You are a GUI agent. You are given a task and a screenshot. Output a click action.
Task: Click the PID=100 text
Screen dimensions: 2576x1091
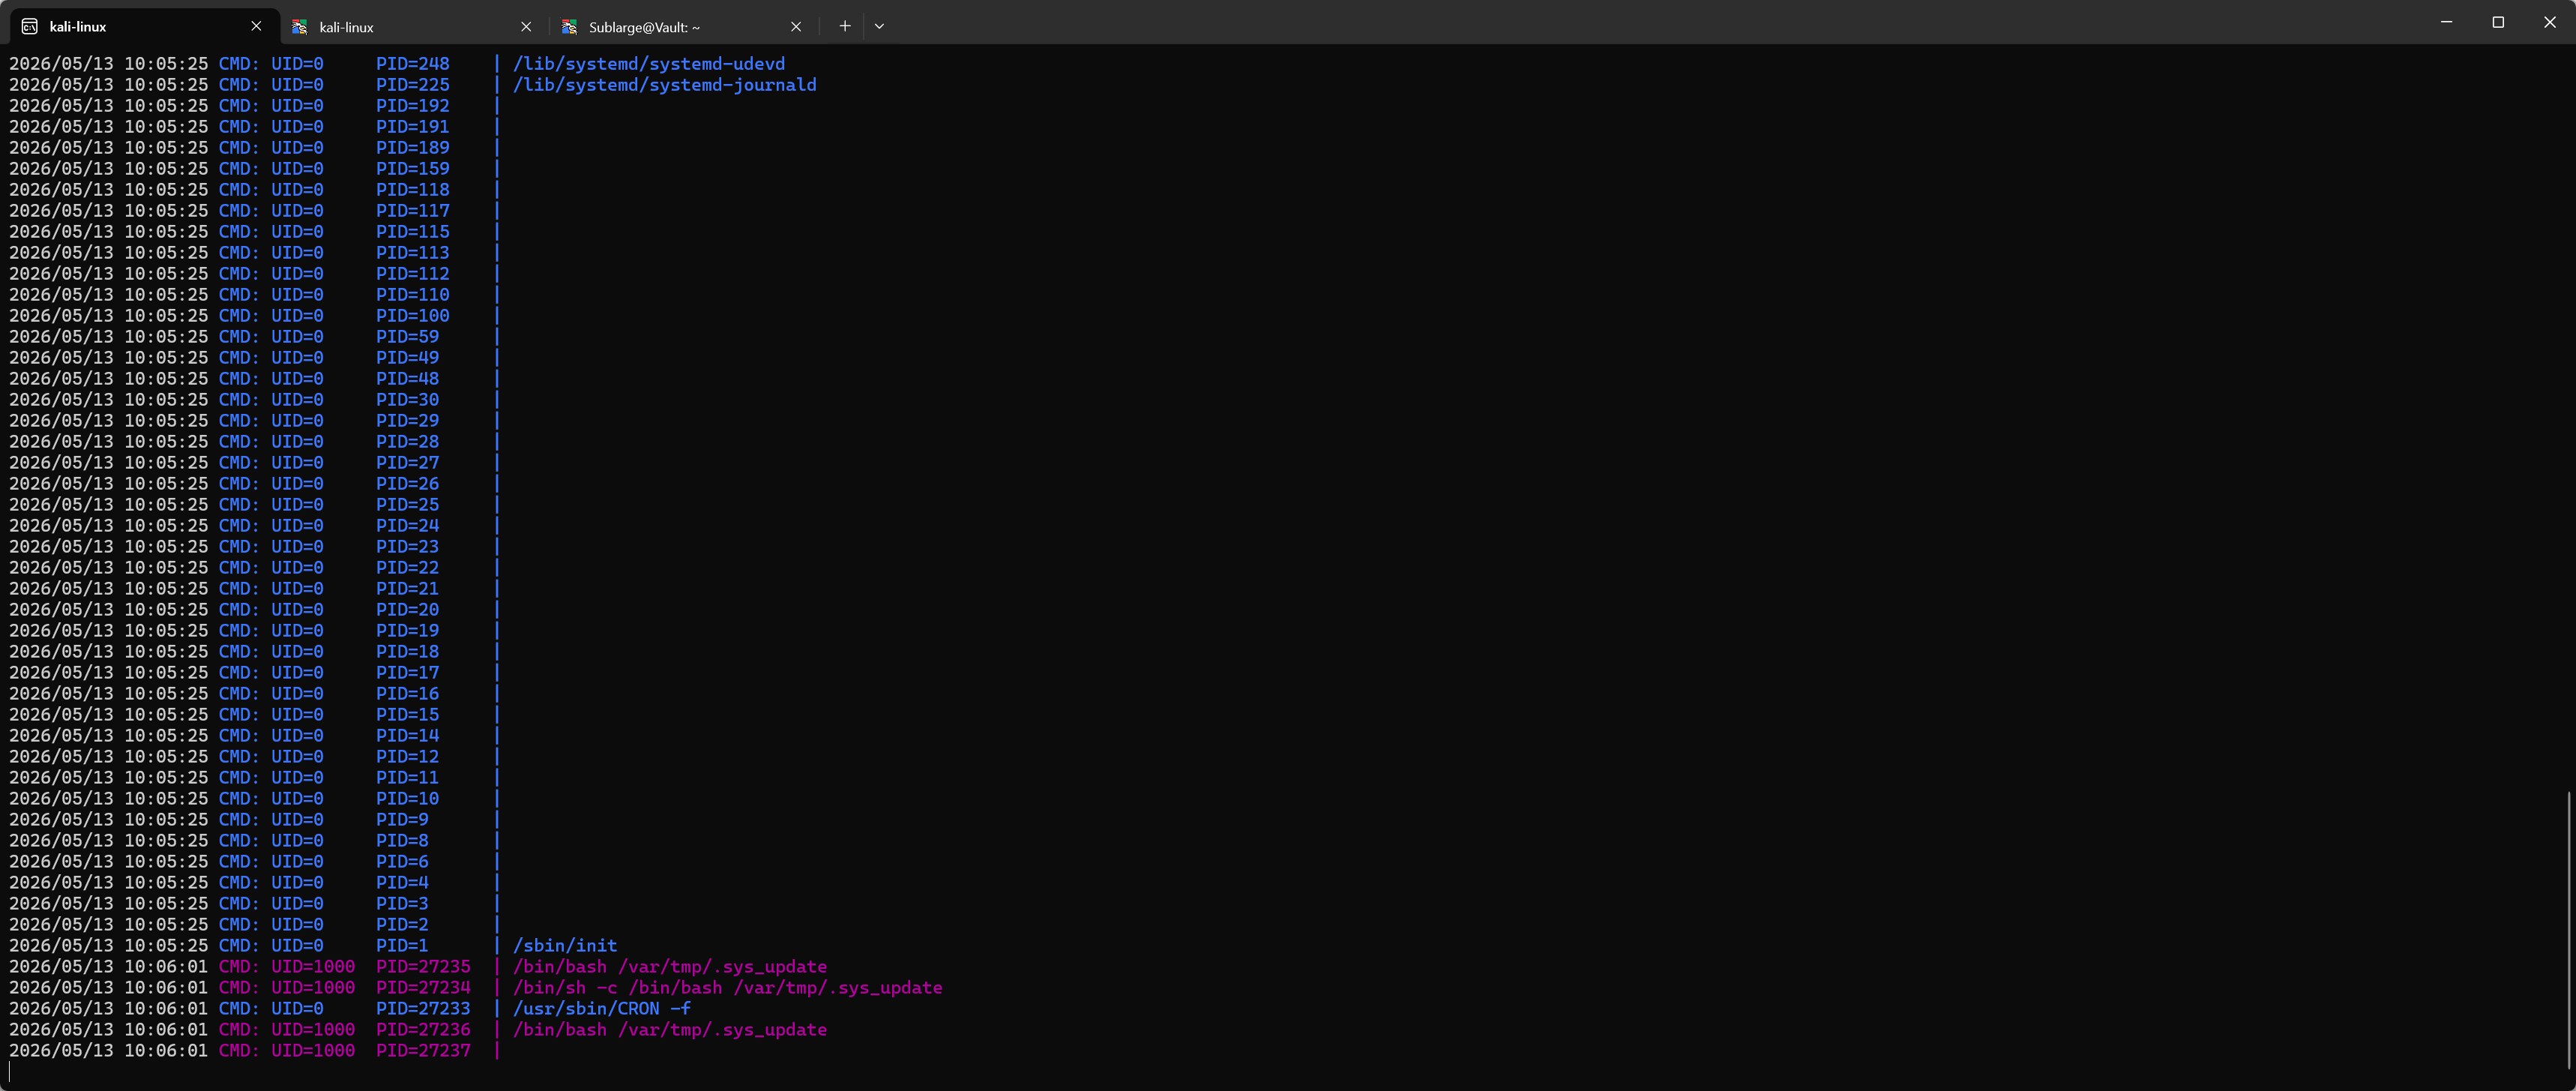tap(413, 316)
